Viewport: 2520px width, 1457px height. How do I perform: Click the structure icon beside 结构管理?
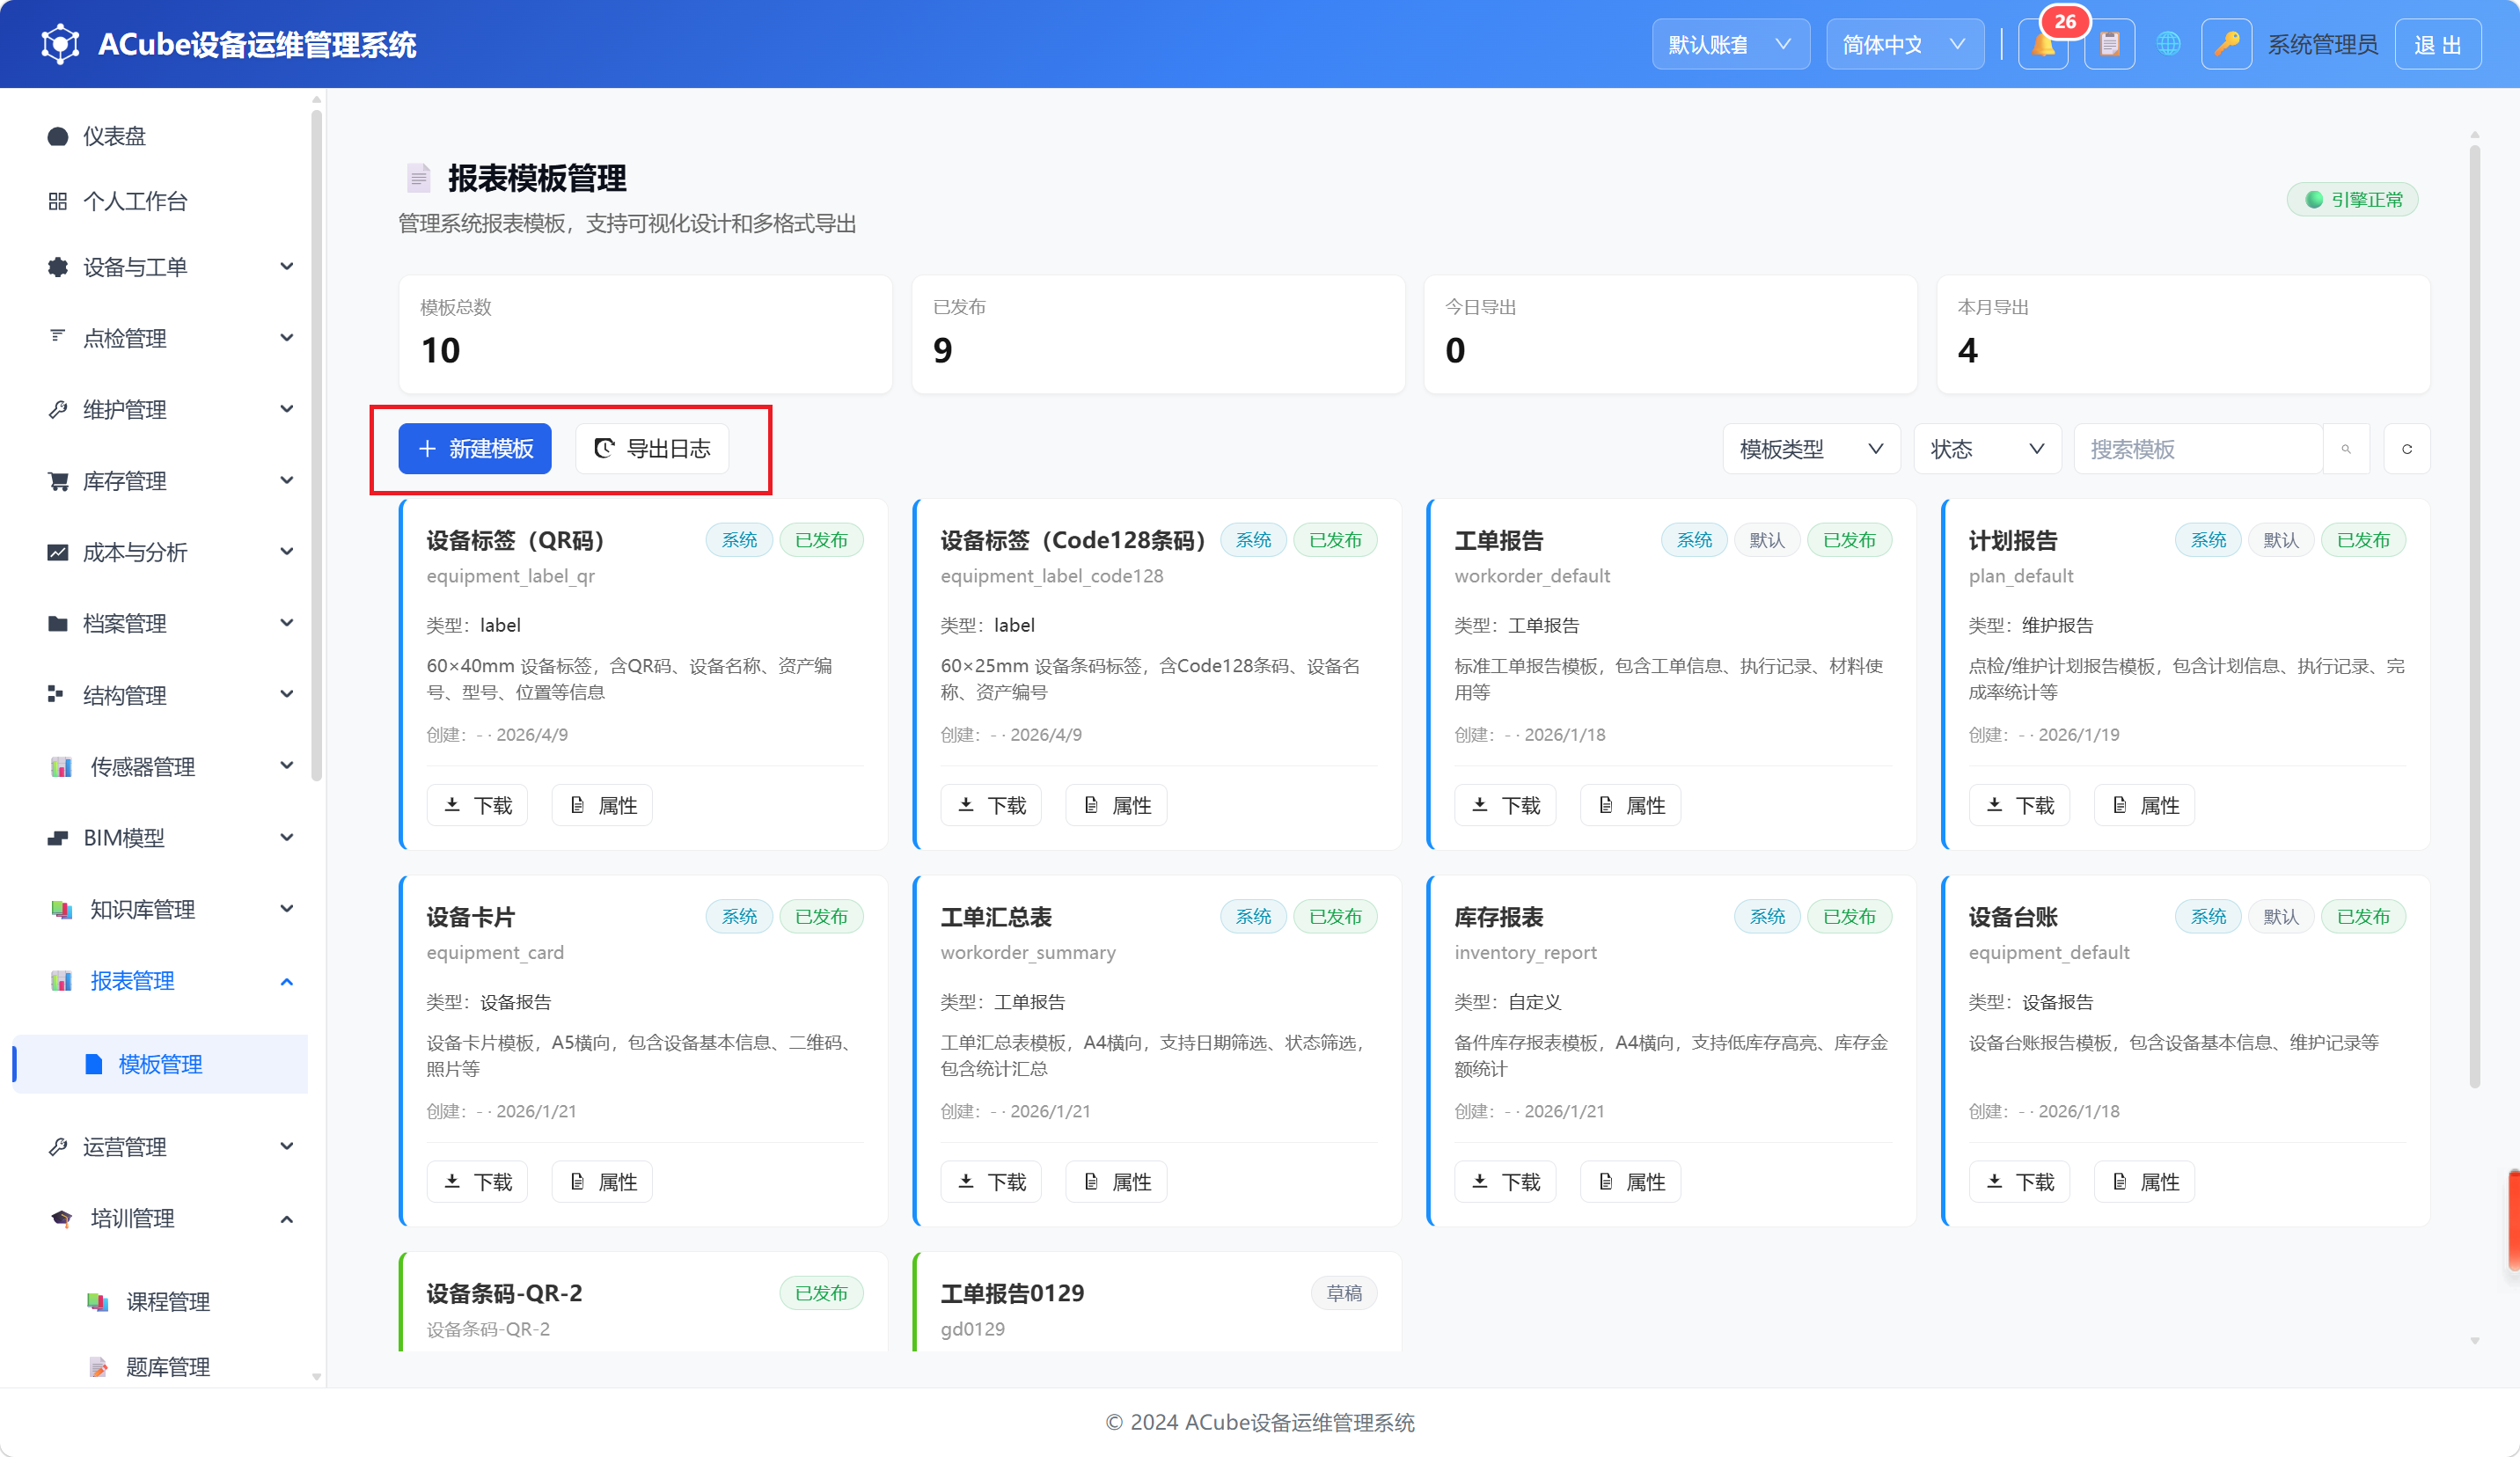click(x=56, y=694)
